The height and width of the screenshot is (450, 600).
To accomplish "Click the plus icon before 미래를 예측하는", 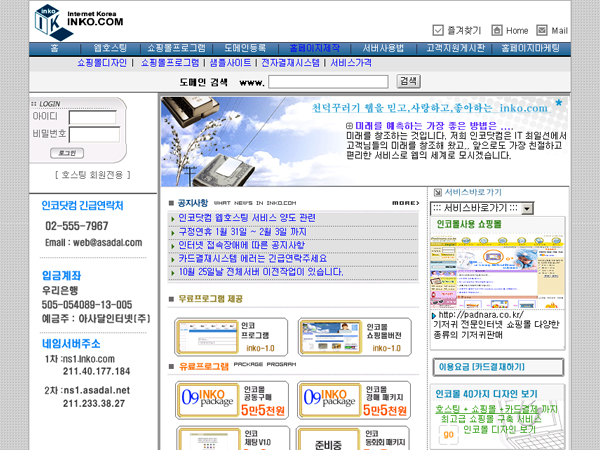I will click(349, 126).
